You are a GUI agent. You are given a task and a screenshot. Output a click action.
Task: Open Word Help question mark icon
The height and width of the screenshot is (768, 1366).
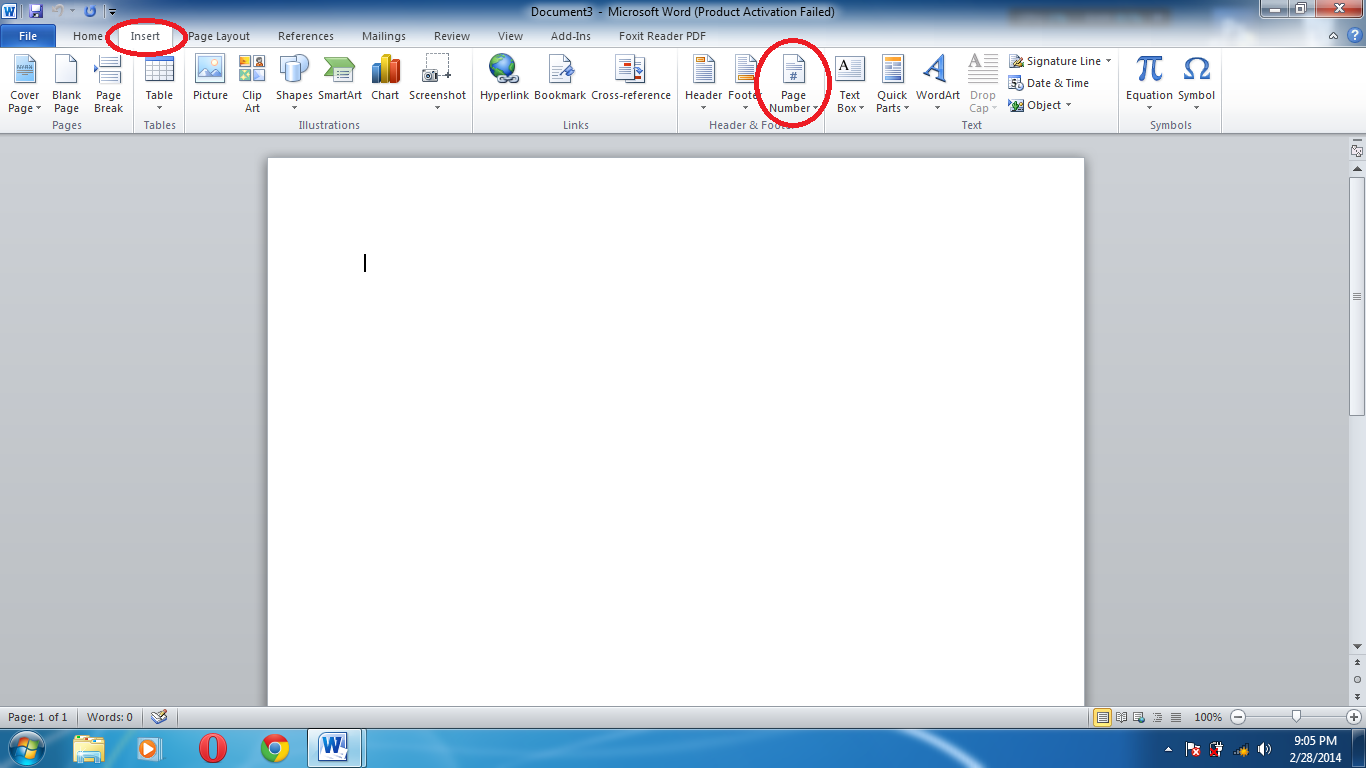click(1354, 35)
